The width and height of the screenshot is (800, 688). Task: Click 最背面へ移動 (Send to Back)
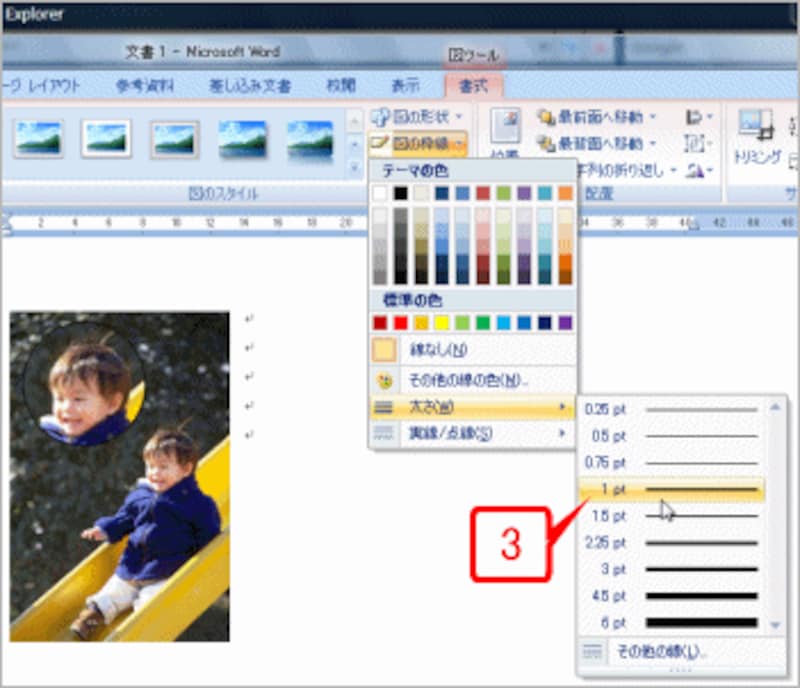[594, 143]
